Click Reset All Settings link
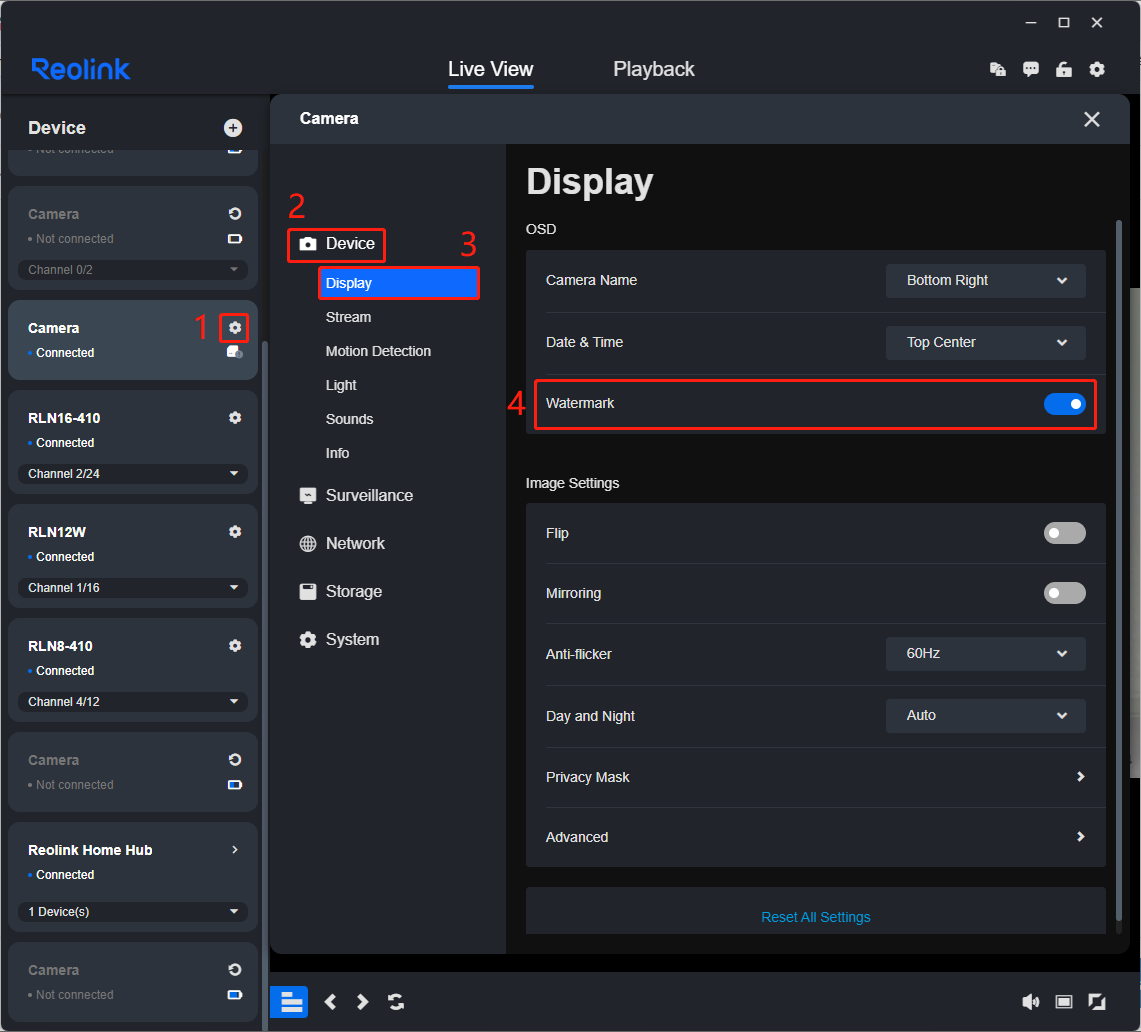This screenshot has width=1141, height=1032. [x=815, y=917]
